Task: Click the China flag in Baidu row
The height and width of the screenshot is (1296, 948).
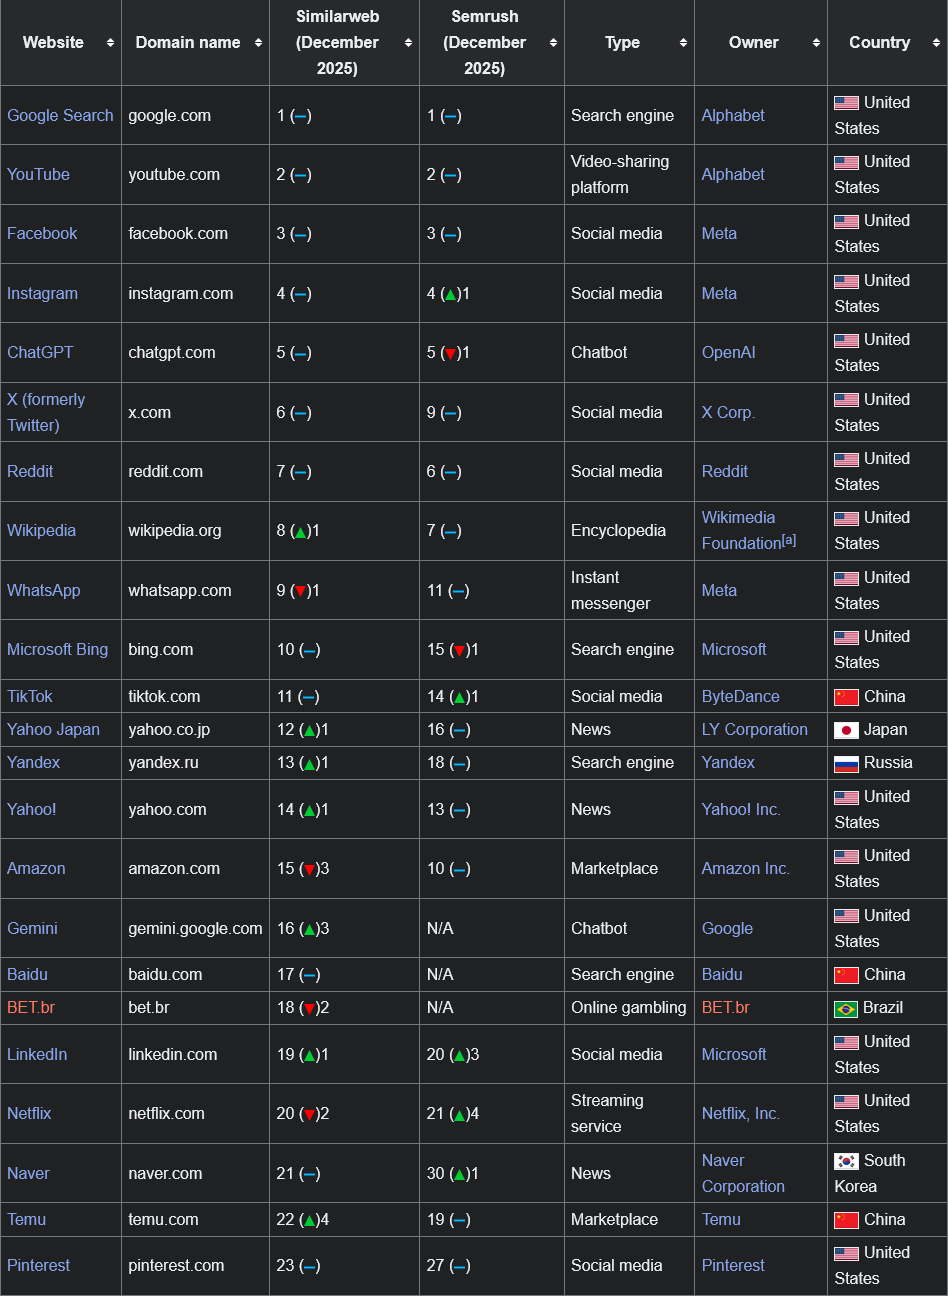Action: pyautogui.click(x=846, y=975)
